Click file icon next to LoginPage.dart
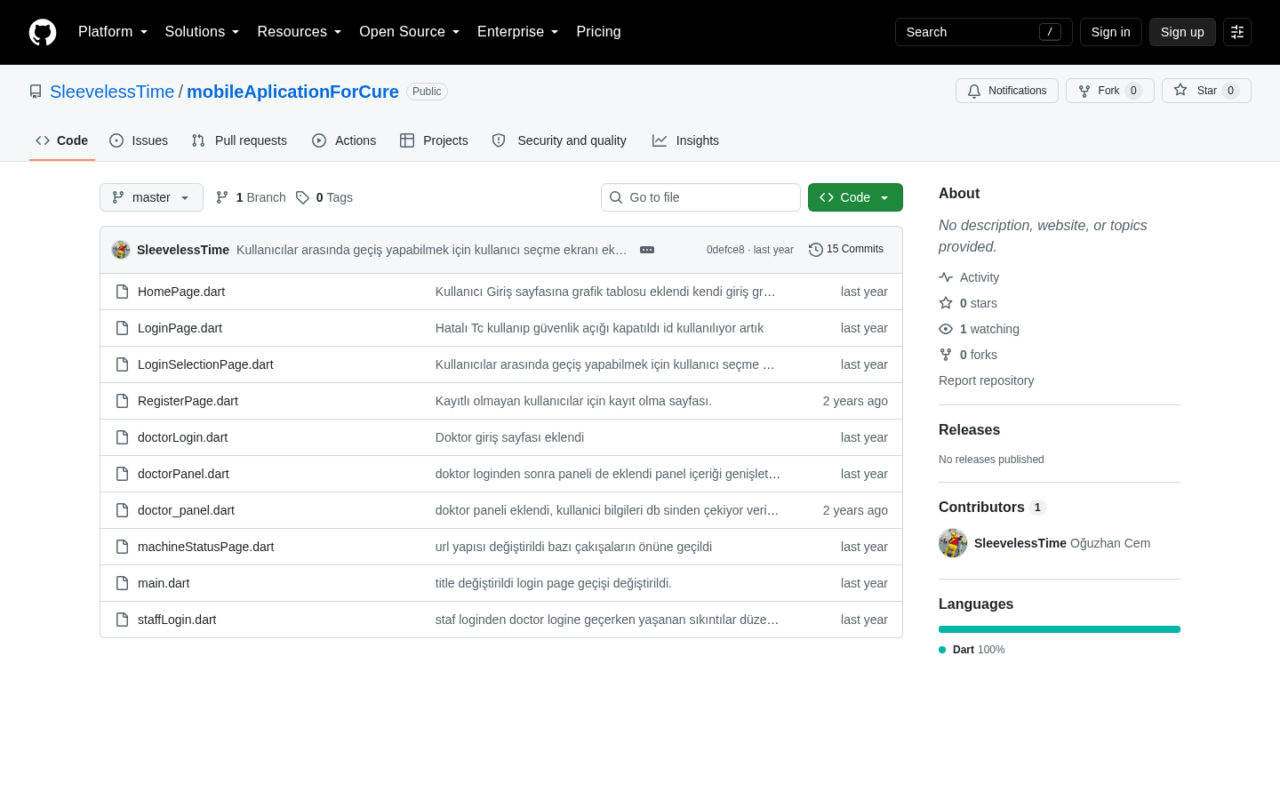Image resolution: width=1280 pixels, height=800 pixels. pyautogui.click(x=122, y=328)
